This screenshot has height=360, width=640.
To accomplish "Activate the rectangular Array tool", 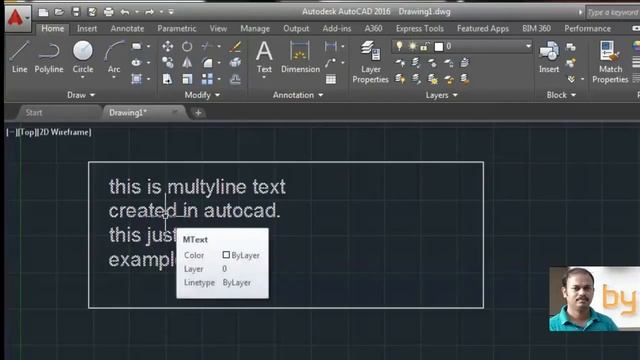I will 207,79.
